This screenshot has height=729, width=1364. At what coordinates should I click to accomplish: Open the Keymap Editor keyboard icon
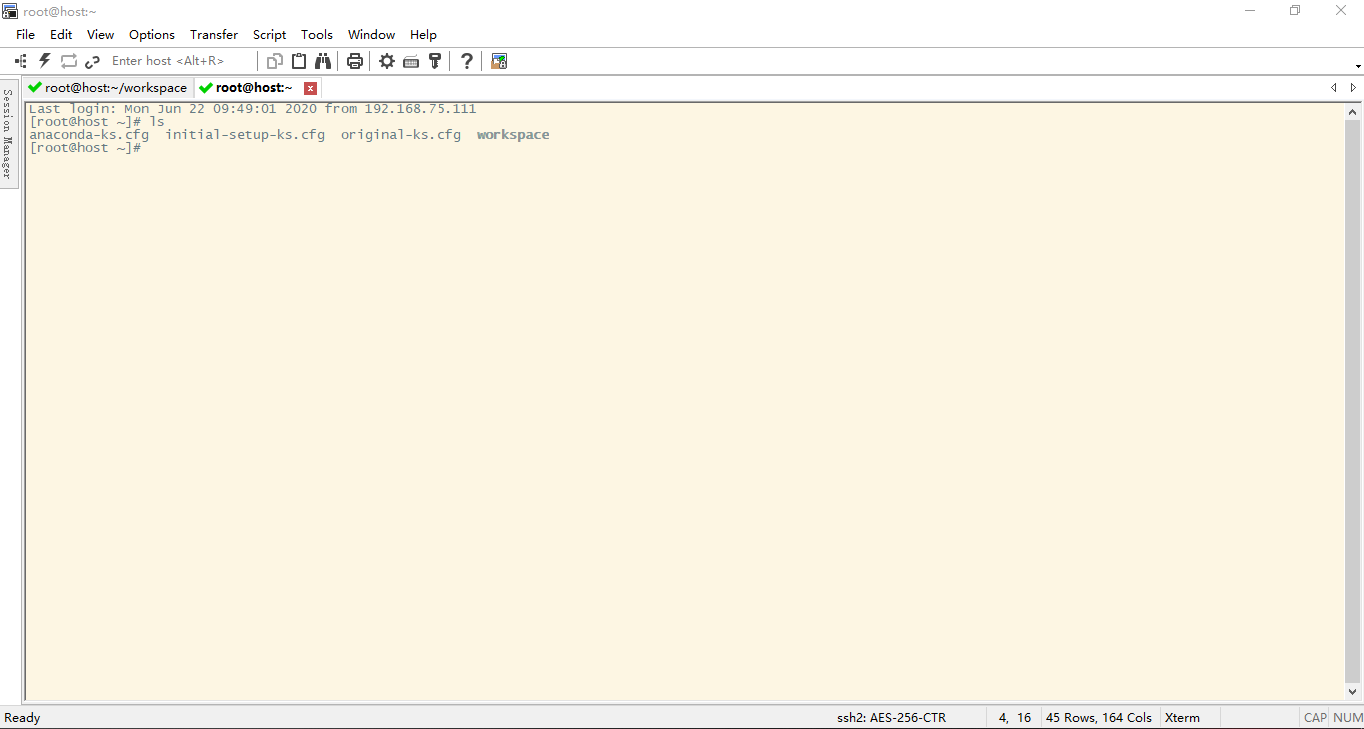point(411,62)
